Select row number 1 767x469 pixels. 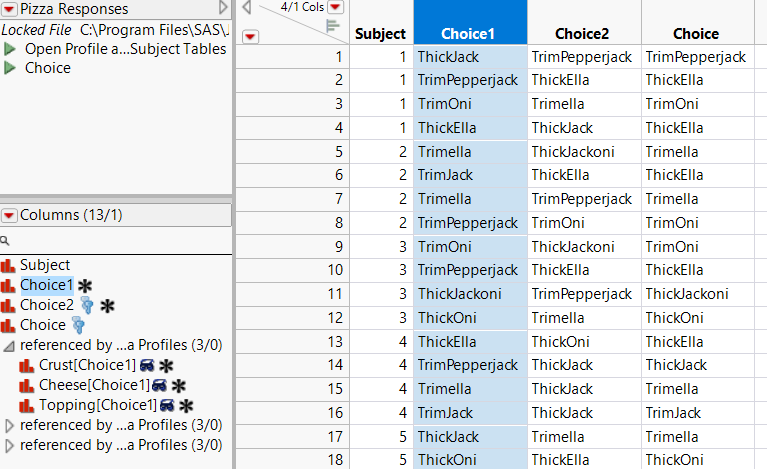click(x=293, y=57)
